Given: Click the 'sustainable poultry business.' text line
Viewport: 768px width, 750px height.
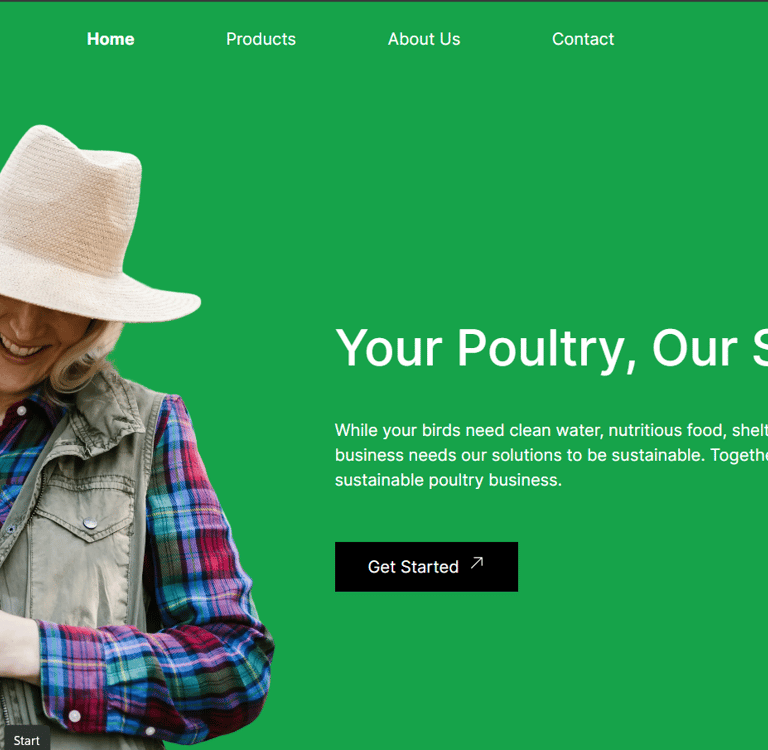Looking at the screenshot, I should tap(448, 480).
